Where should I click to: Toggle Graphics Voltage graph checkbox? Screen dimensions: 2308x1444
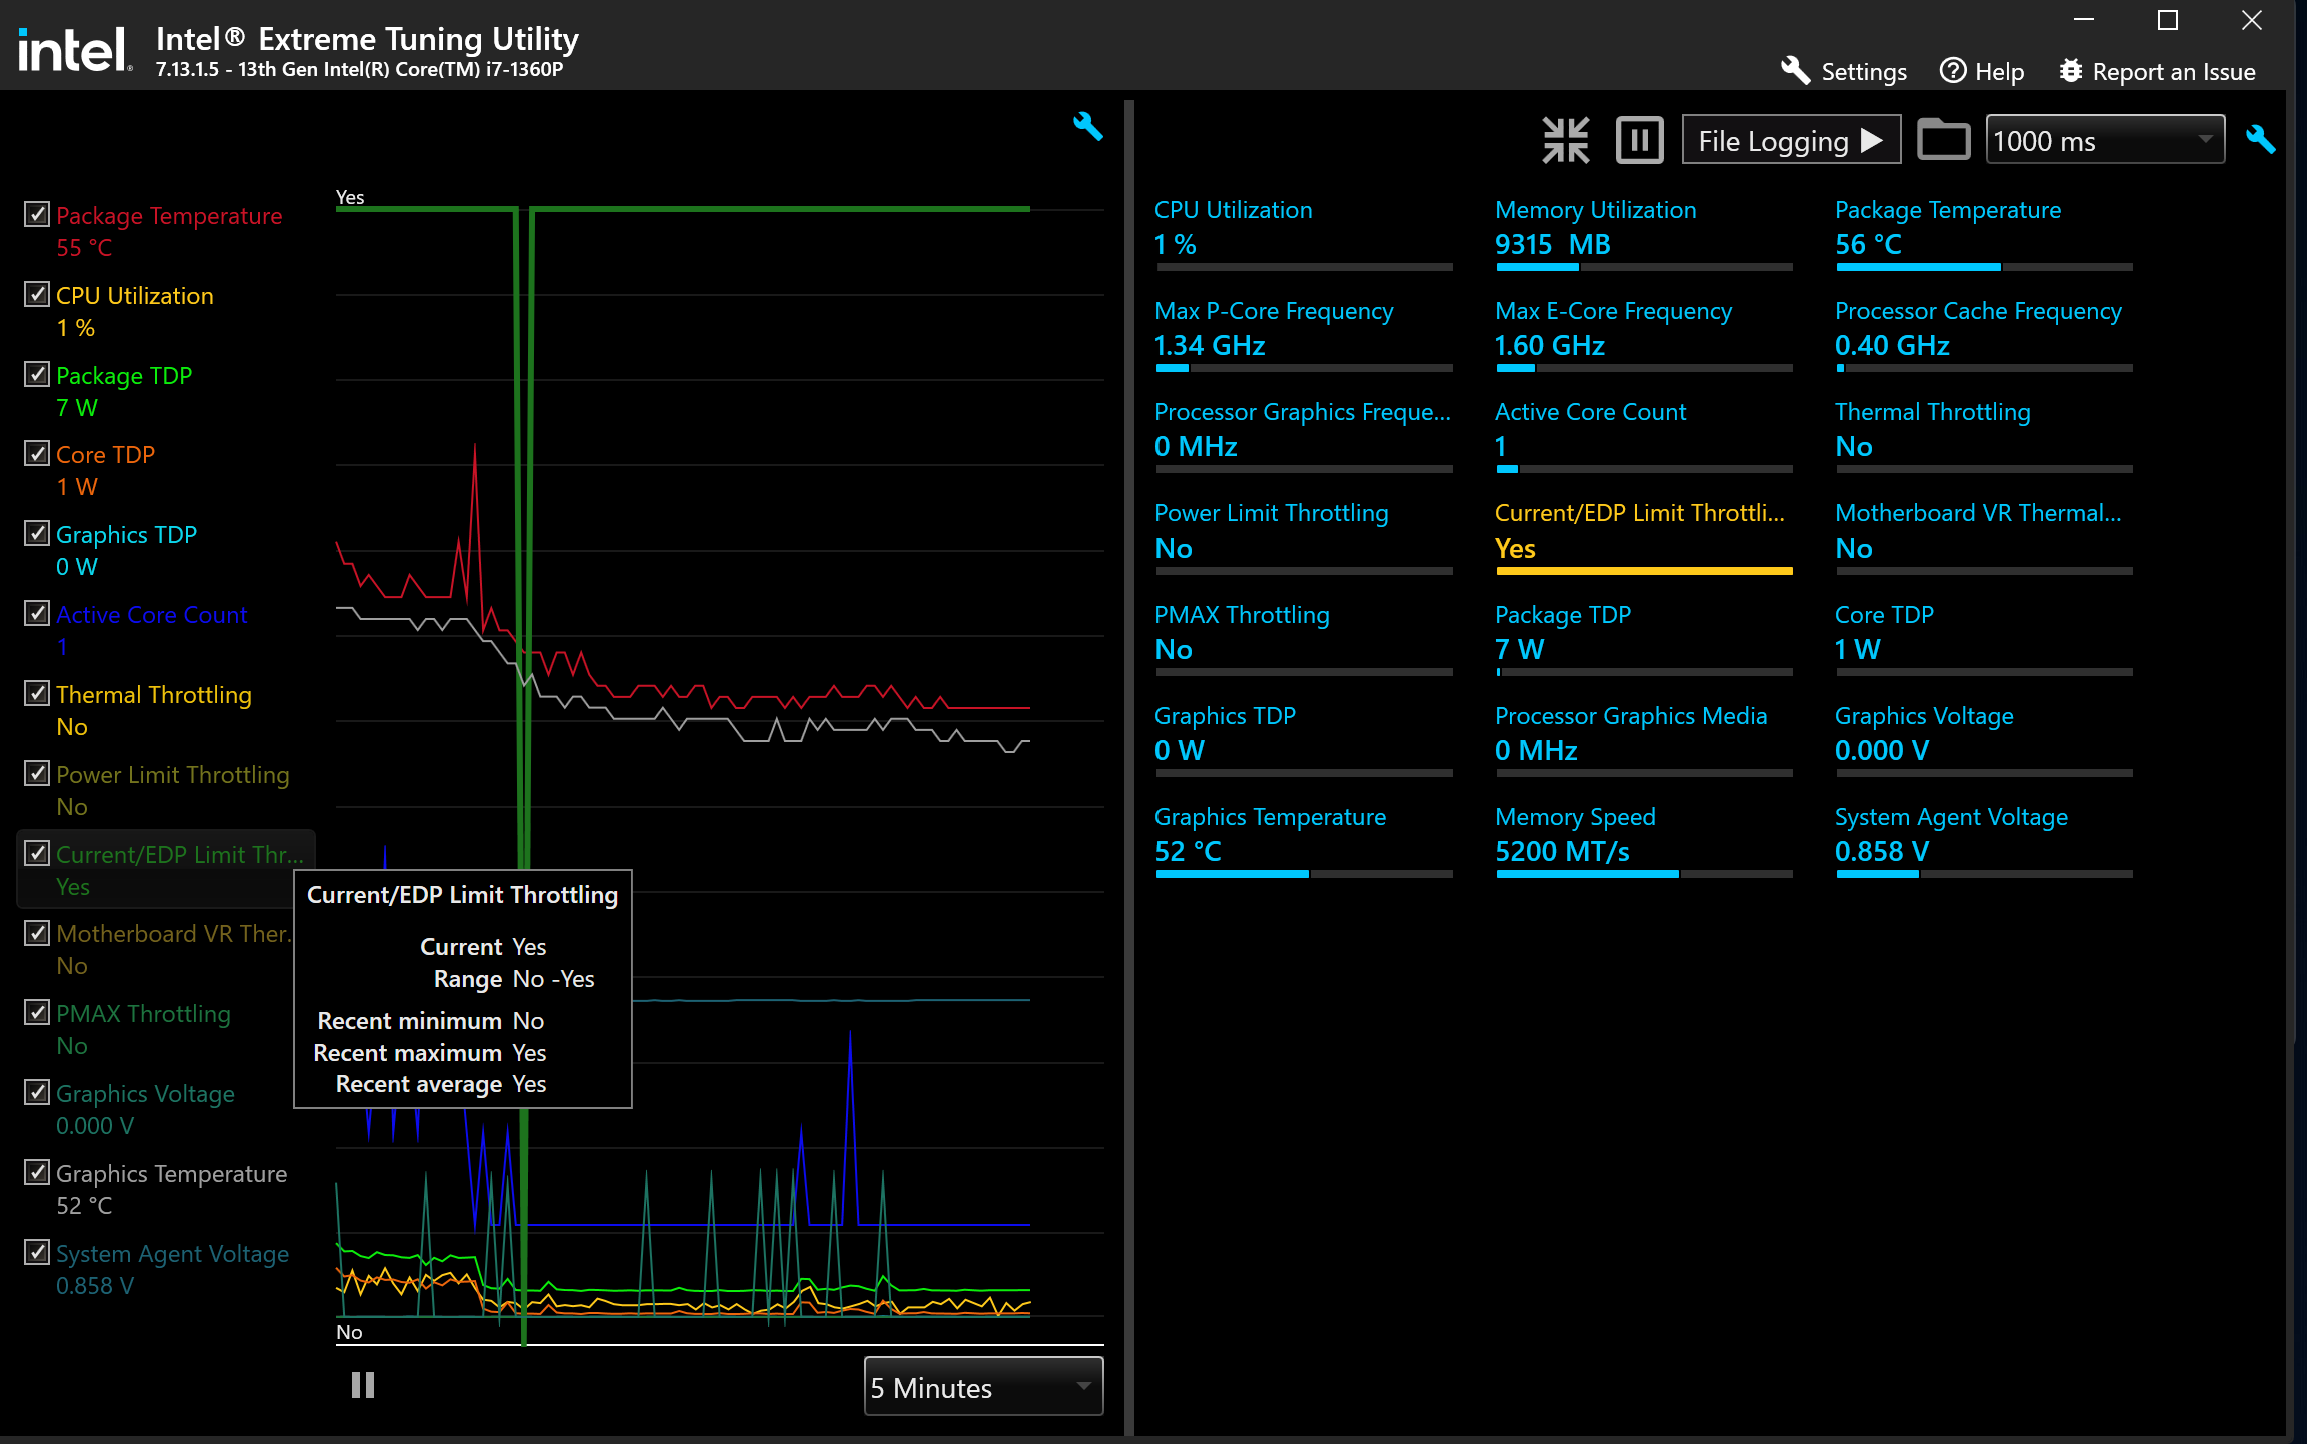pos(37,1092)
